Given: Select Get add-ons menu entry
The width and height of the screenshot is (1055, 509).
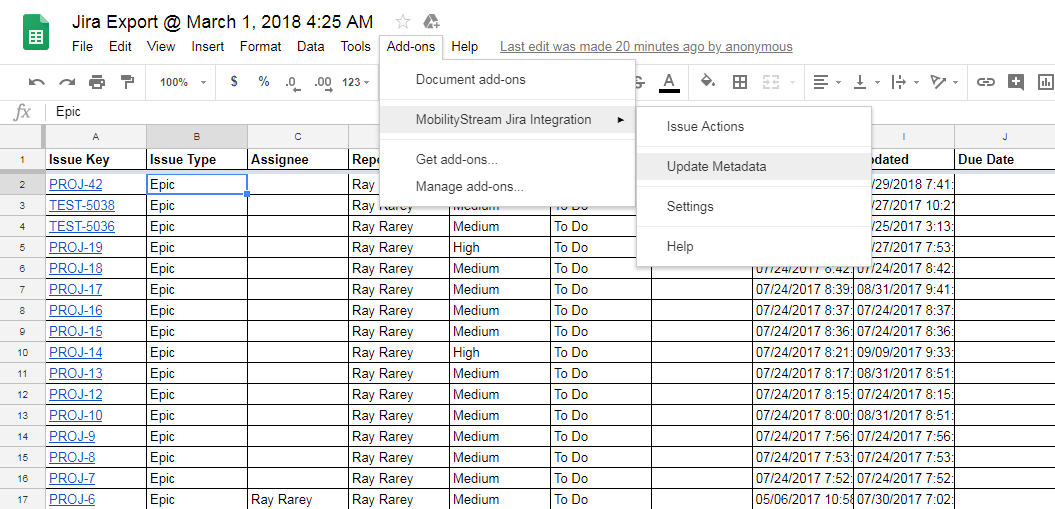Looking at the screenshot, I should (x=456, y=159).
